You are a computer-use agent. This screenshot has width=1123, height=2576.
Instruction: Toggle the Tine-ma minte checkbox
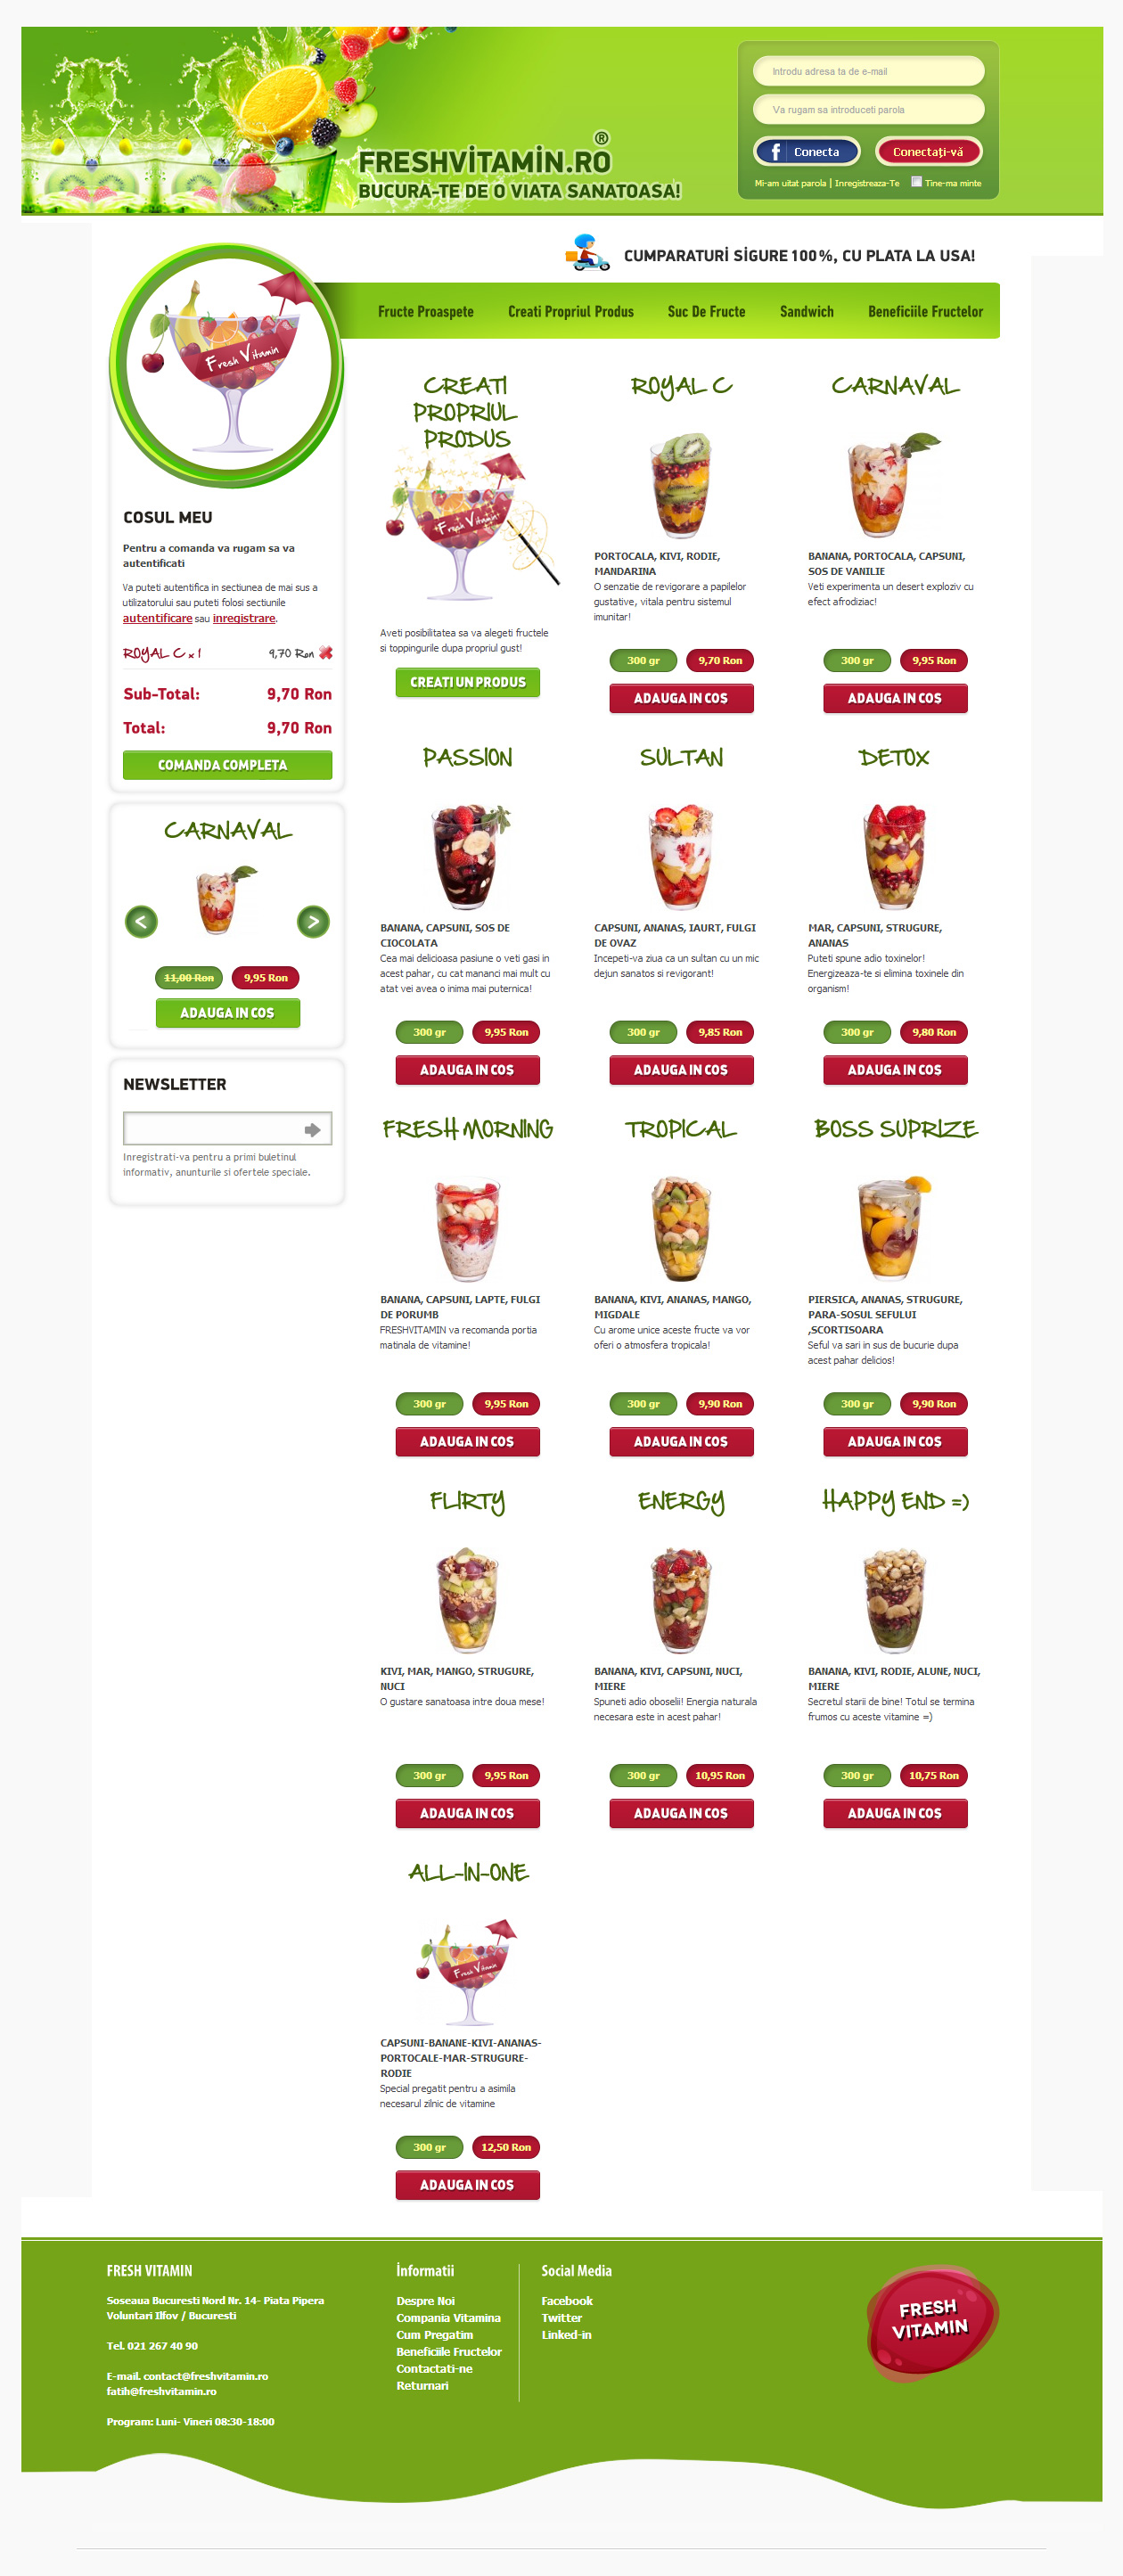[916, 182]
